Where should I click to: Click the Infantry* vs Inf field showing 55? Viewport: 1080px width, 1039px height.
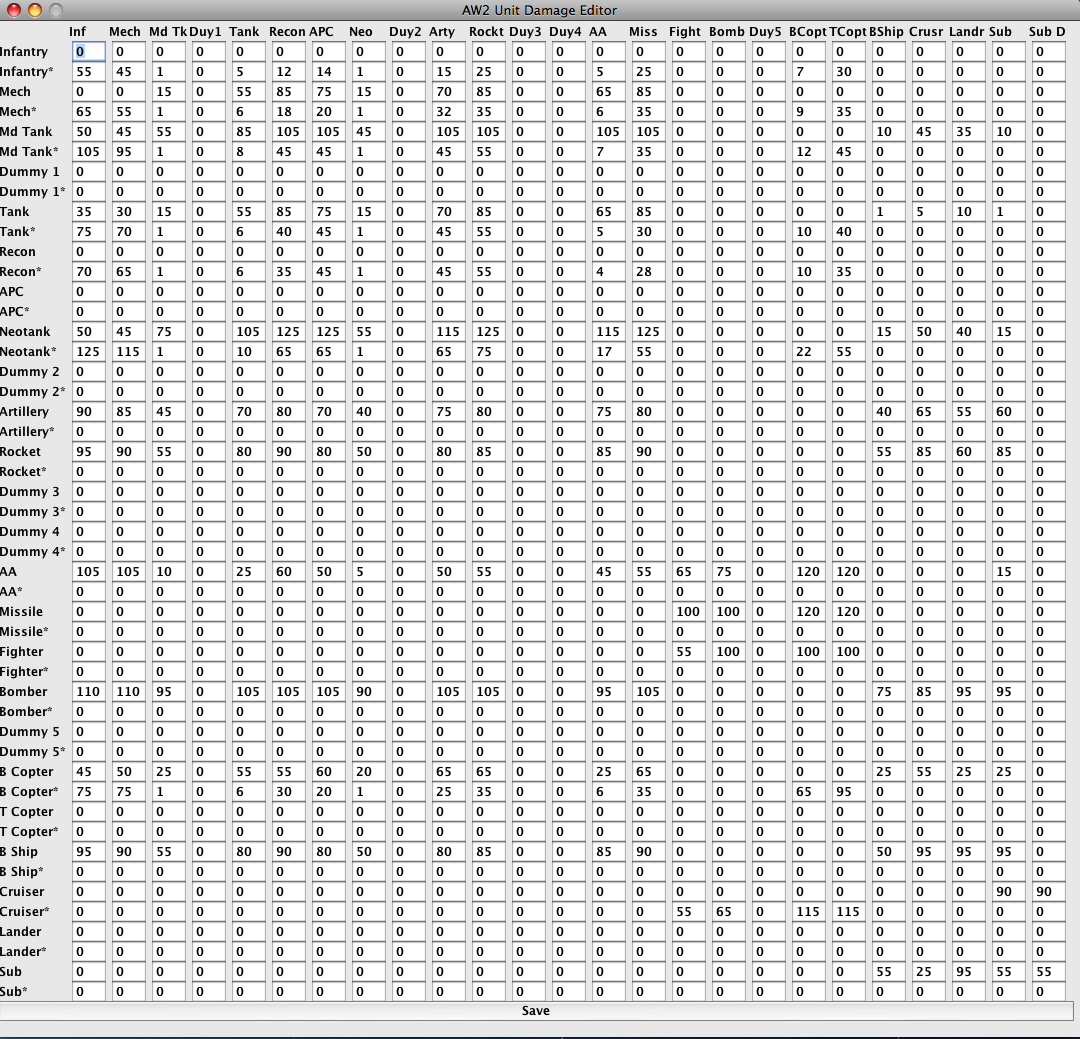[88, 72]
